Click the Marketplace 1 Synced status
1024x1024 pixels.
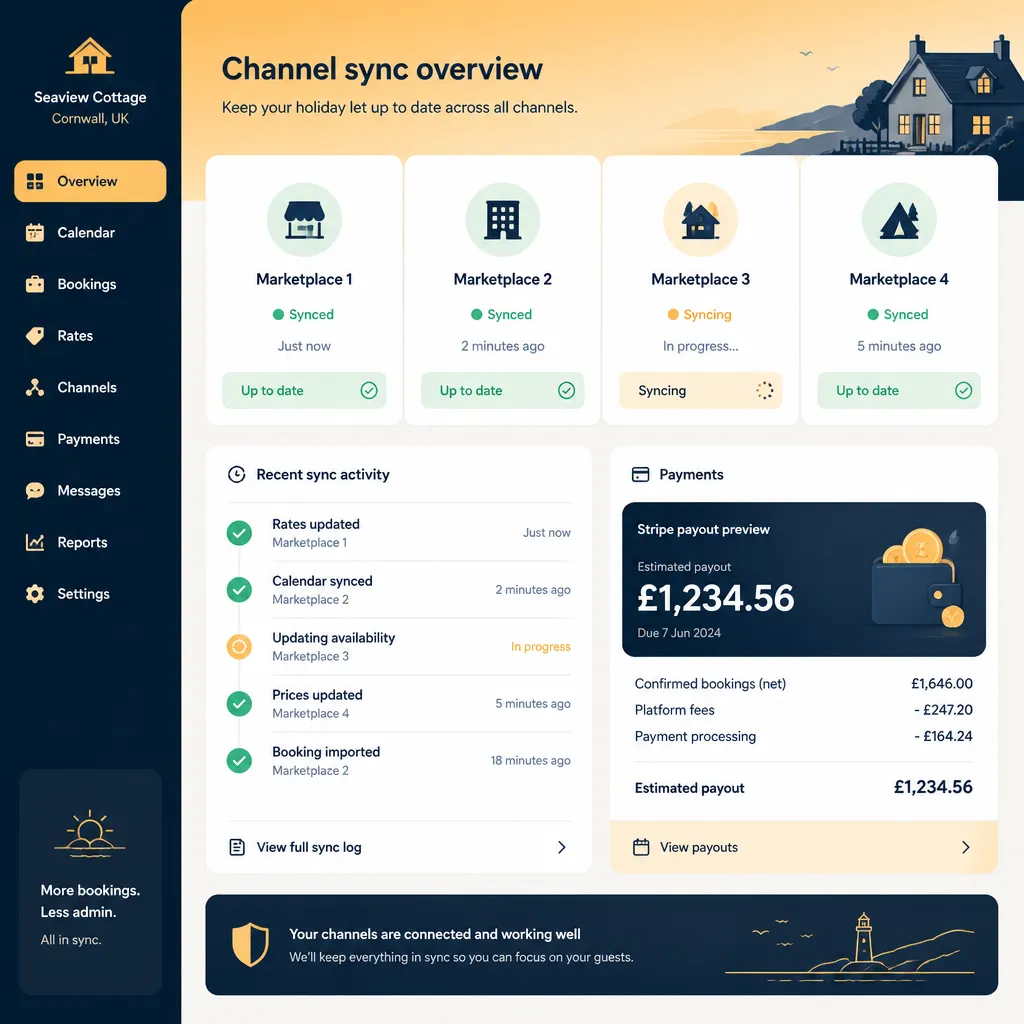(304, 314)
